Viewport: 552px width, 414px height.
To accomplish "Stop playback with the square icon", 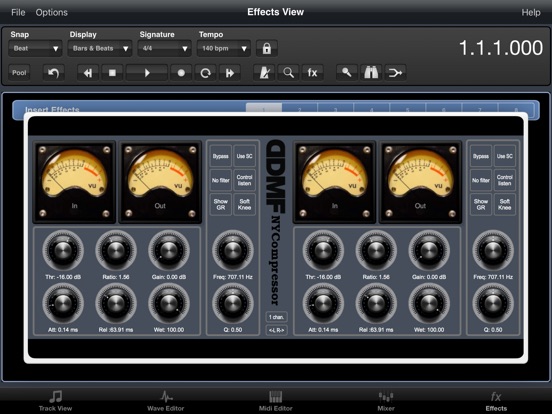I will (112, 73).
